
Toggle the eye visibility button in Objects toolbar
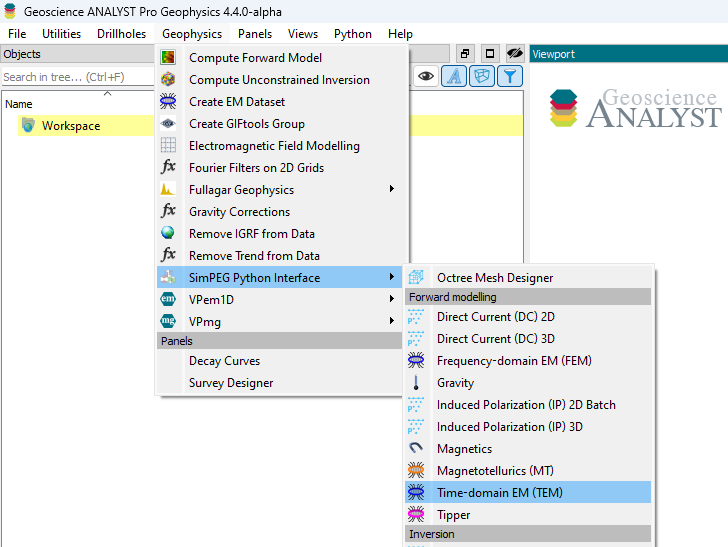[427, 76]
